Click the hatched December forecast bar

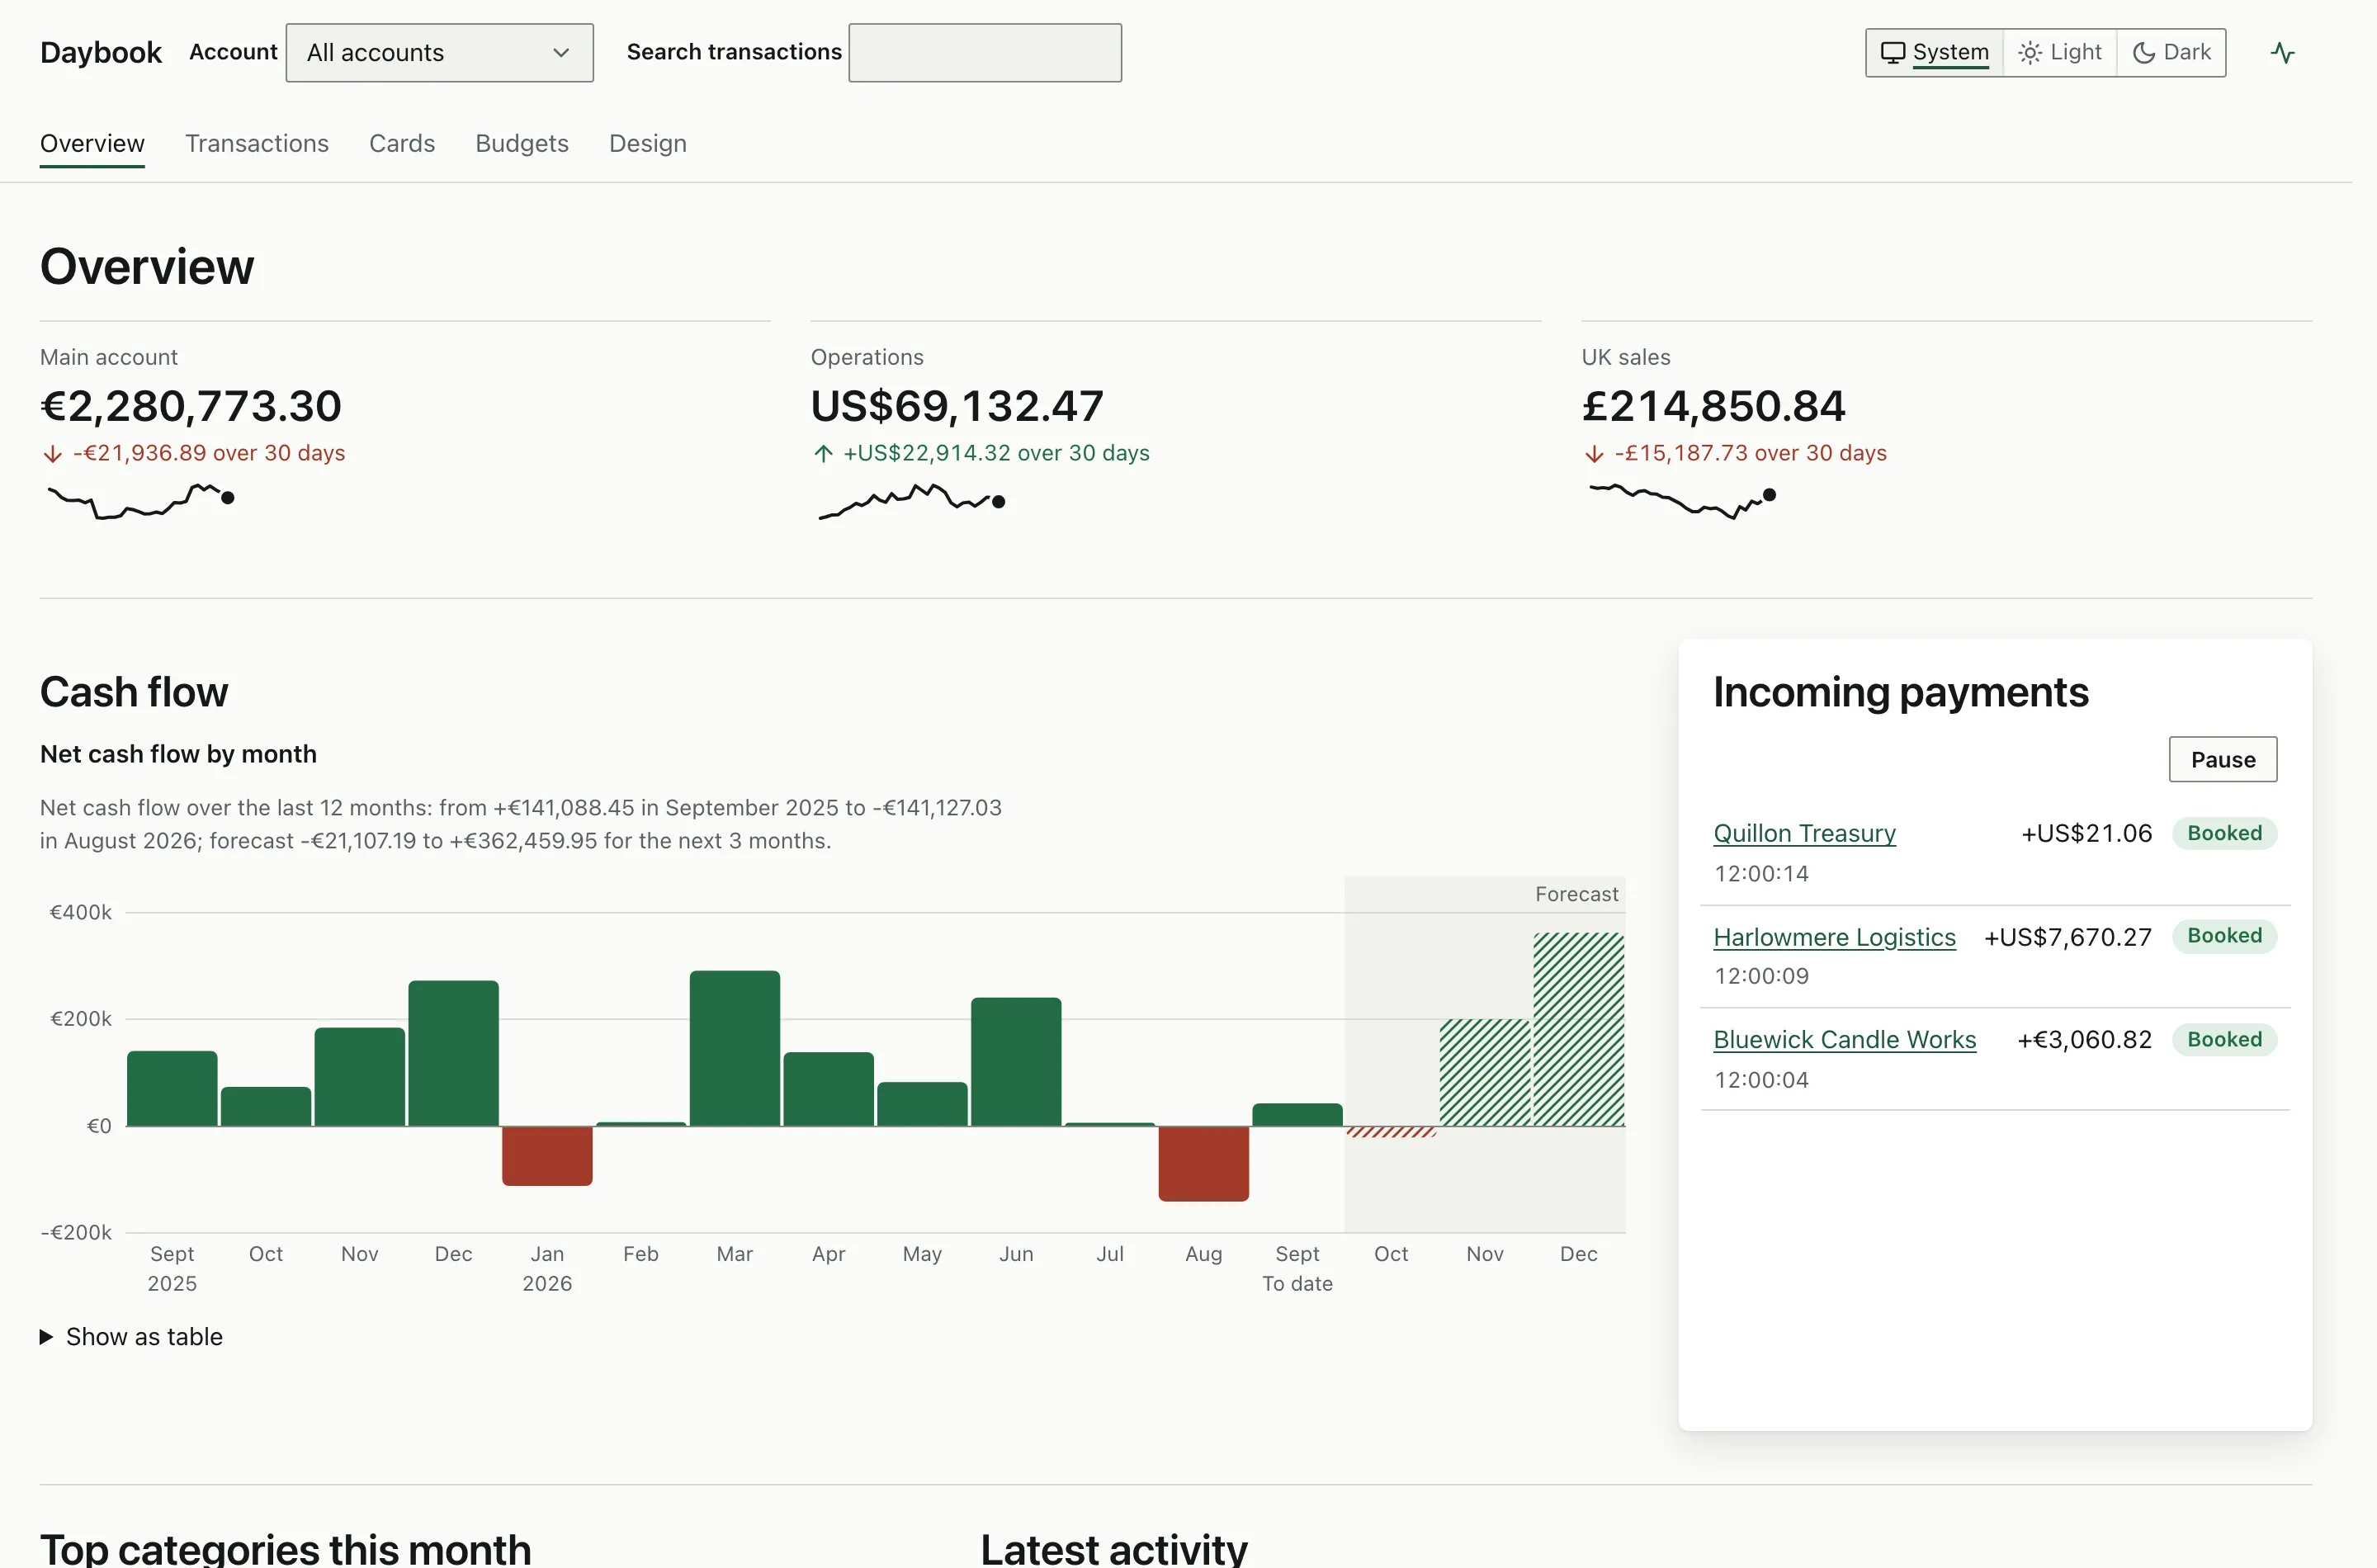pos(1578,1029)
